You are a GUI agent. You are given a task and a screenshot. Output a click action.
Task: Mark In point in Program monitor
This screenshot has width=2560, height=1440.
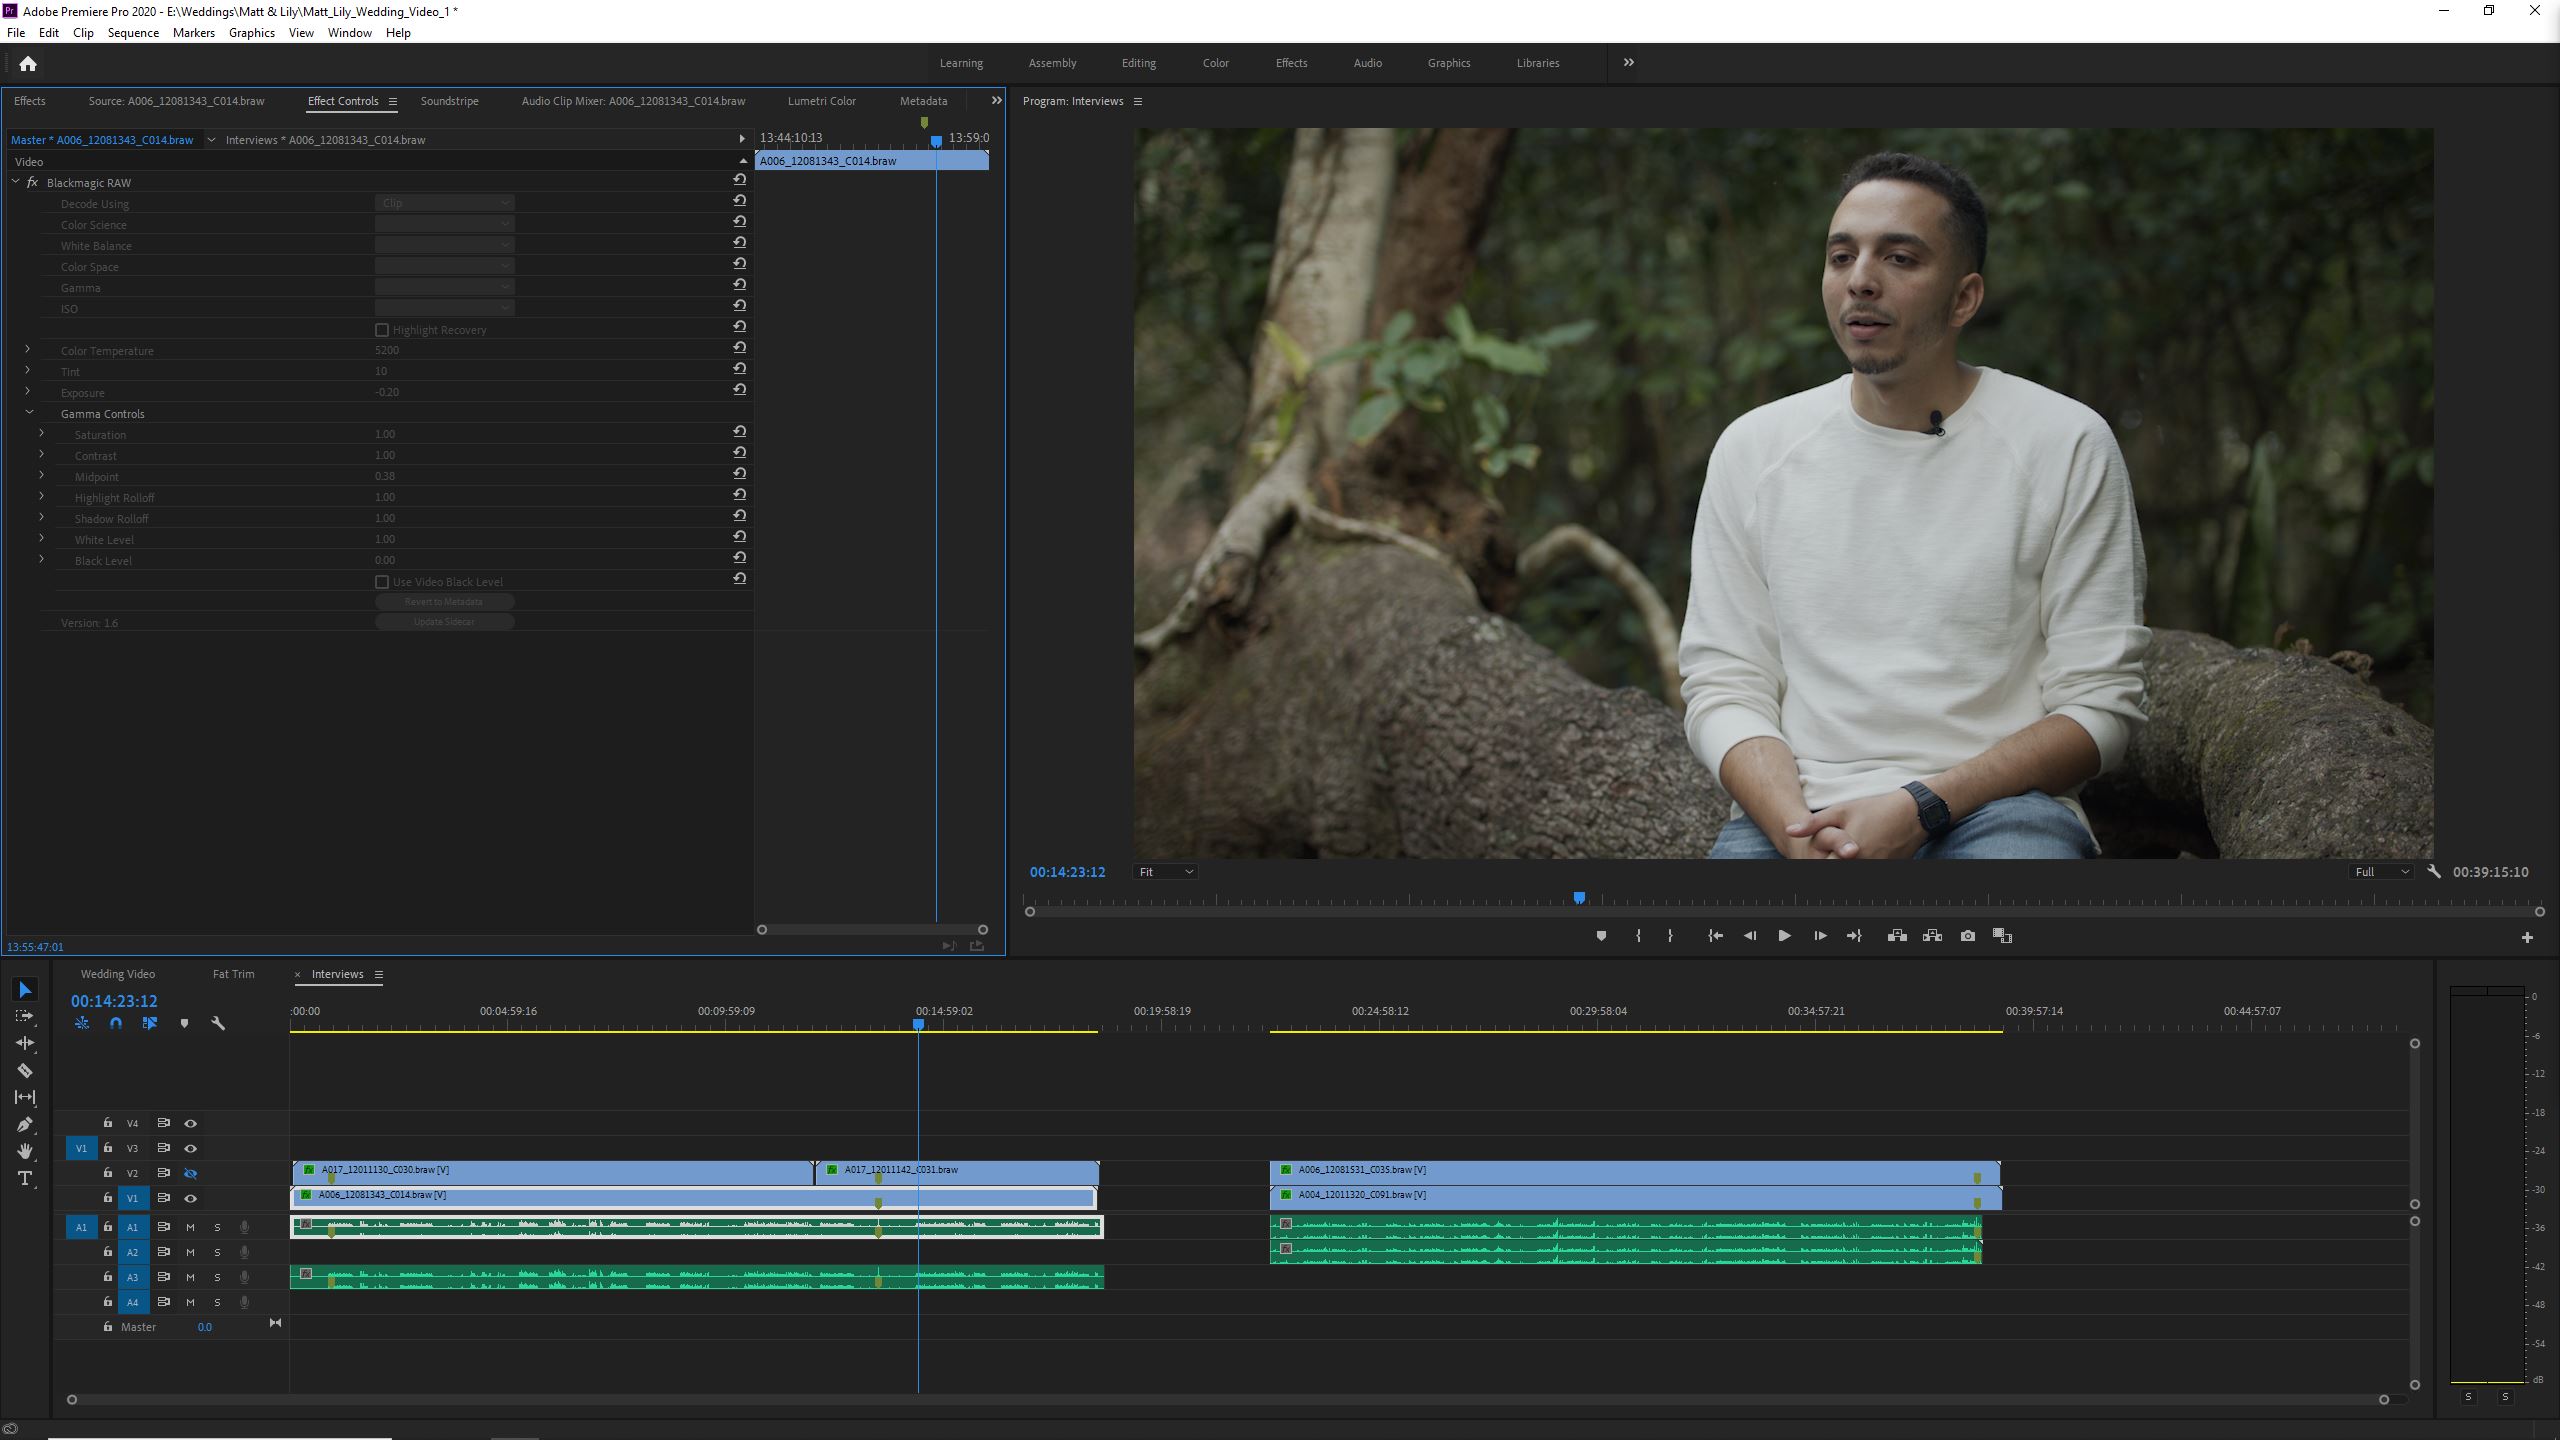coord(1638,936)
